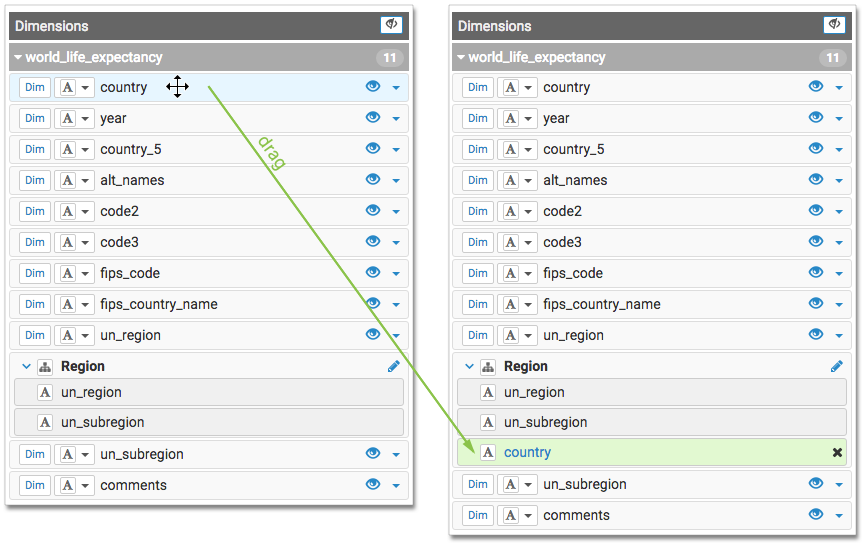Collapse the Region hierarchy chevron in left panel
866x543 pixels.
pyautogui.click(x=26, y=367)
